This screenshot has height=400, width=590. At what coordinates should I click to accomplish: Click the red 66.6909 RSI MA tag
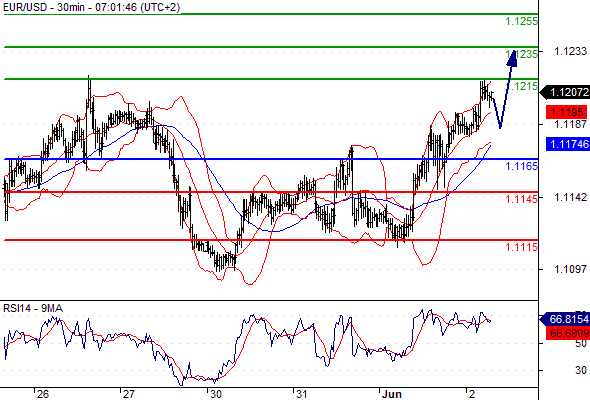tap(568, 333)
